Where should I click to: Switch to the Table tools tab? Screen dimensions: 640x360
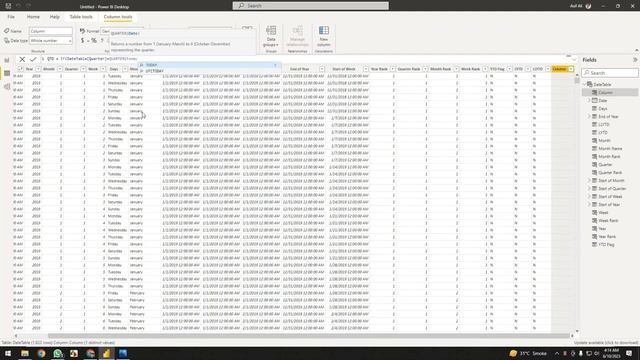click(x=81, y=17)
